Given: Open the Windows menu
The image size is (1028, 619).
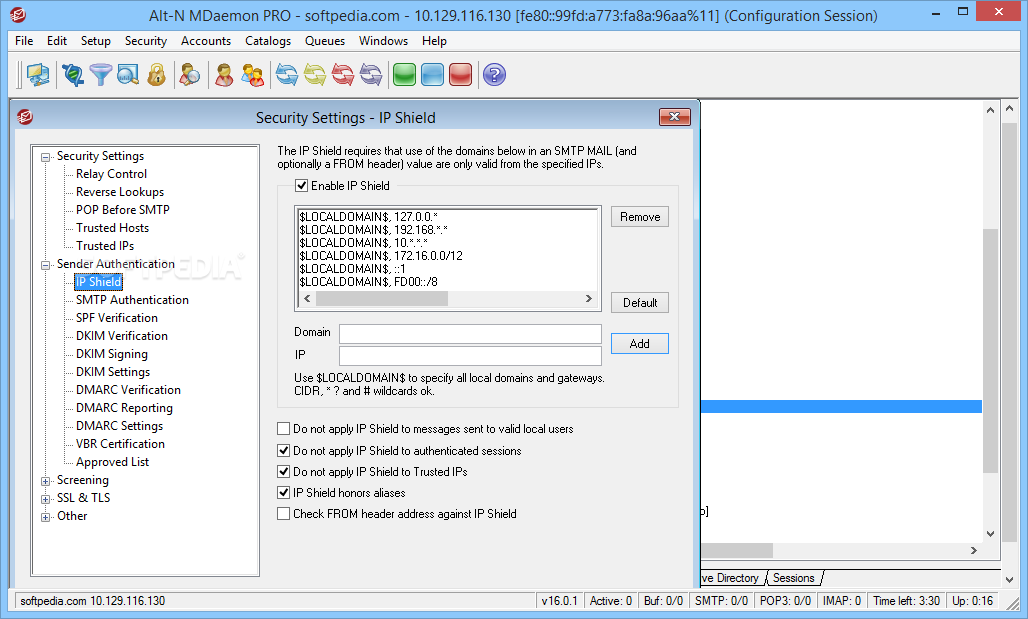Looking at the screenshot, I should tap(384, 41).
